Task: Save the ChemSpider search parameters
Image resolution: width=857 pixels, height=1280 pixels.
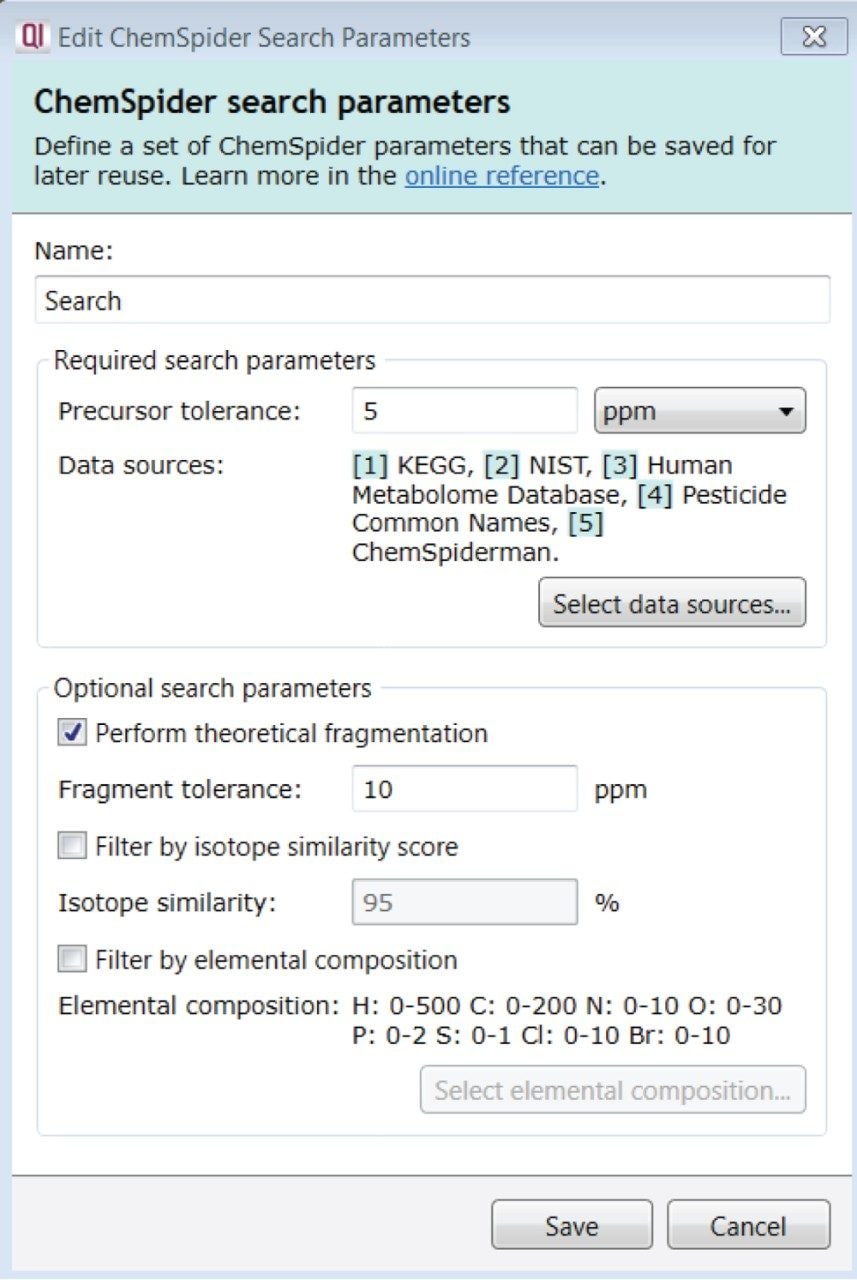Action: pos(571,1226)
